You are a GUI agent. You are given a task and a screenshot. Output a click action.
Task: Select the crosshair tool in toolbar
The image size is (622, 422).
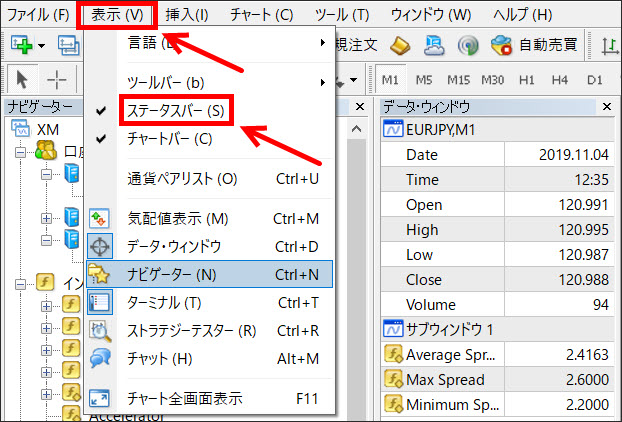[58, 79]
